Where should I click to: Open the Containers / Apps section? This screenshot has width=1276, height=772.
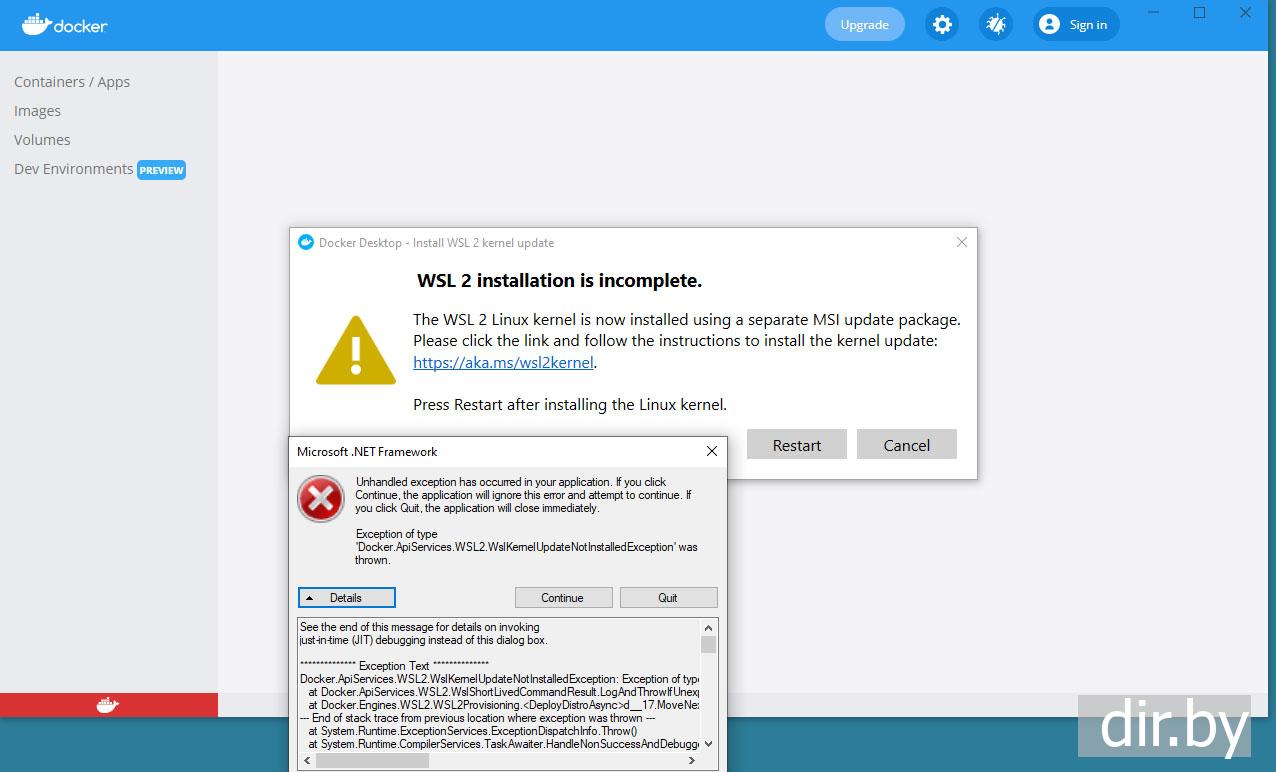click(x=72, y=82)
